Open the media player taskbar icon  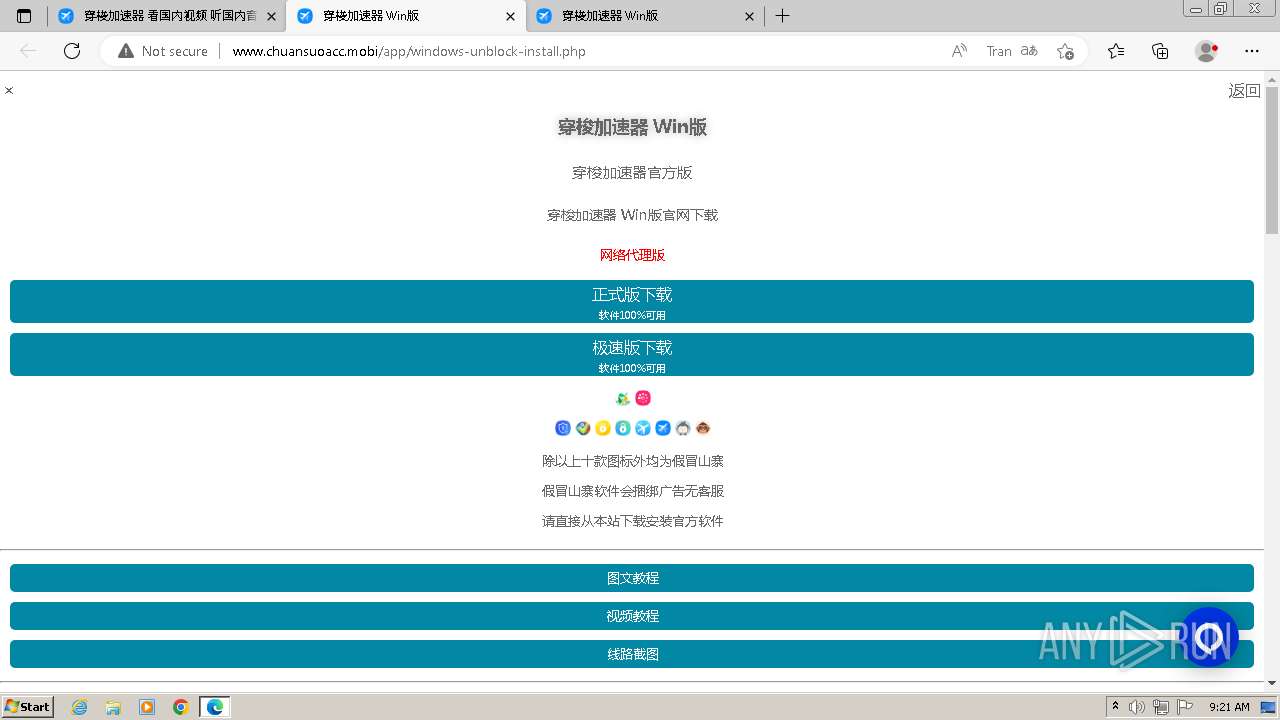147,707
